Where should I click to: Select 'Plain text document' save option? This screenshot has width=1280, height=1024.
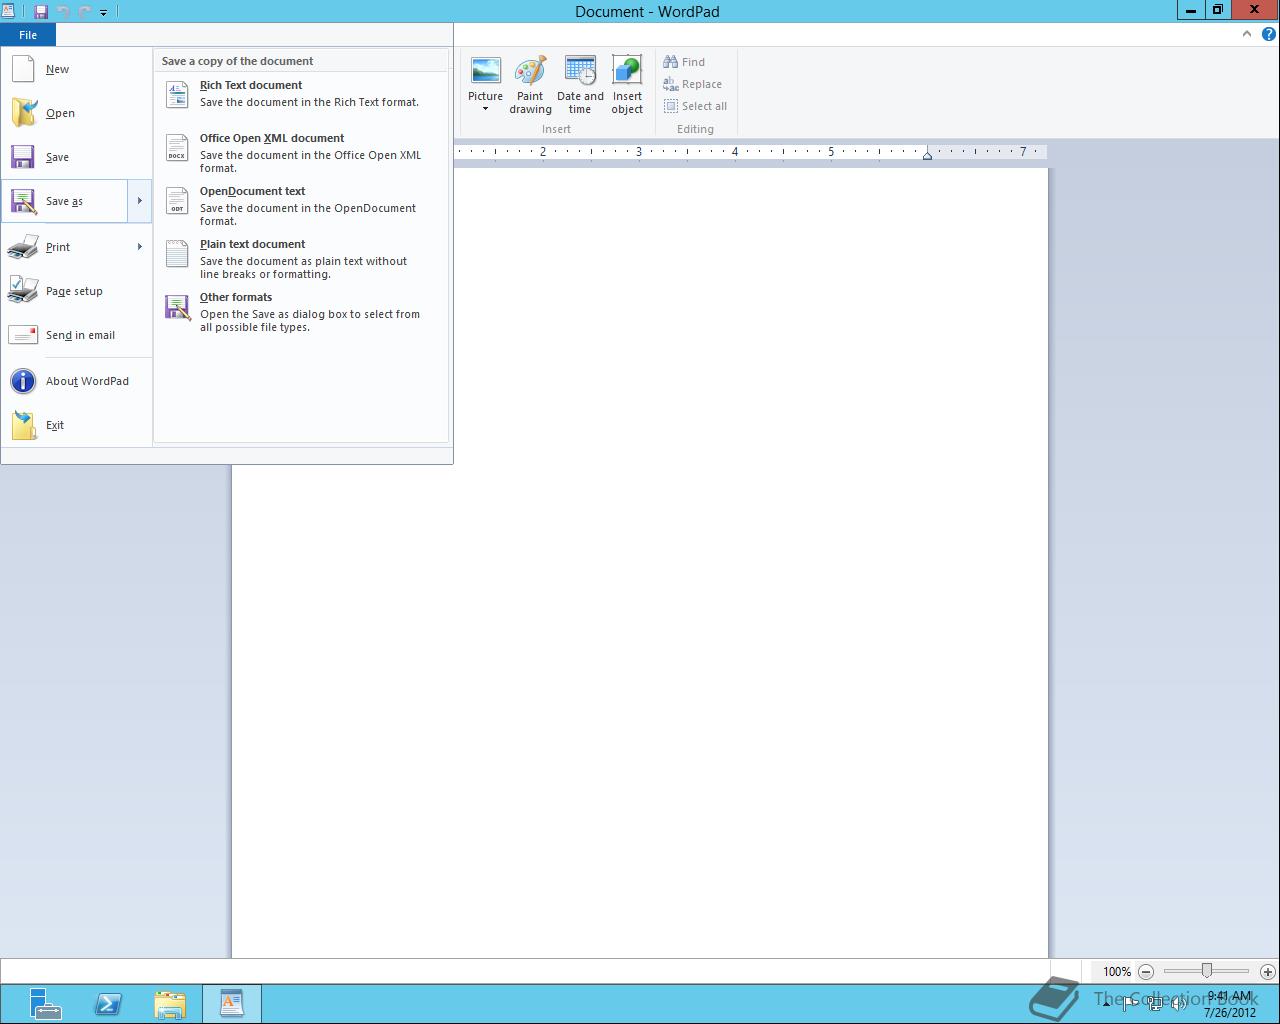[301, 259]
